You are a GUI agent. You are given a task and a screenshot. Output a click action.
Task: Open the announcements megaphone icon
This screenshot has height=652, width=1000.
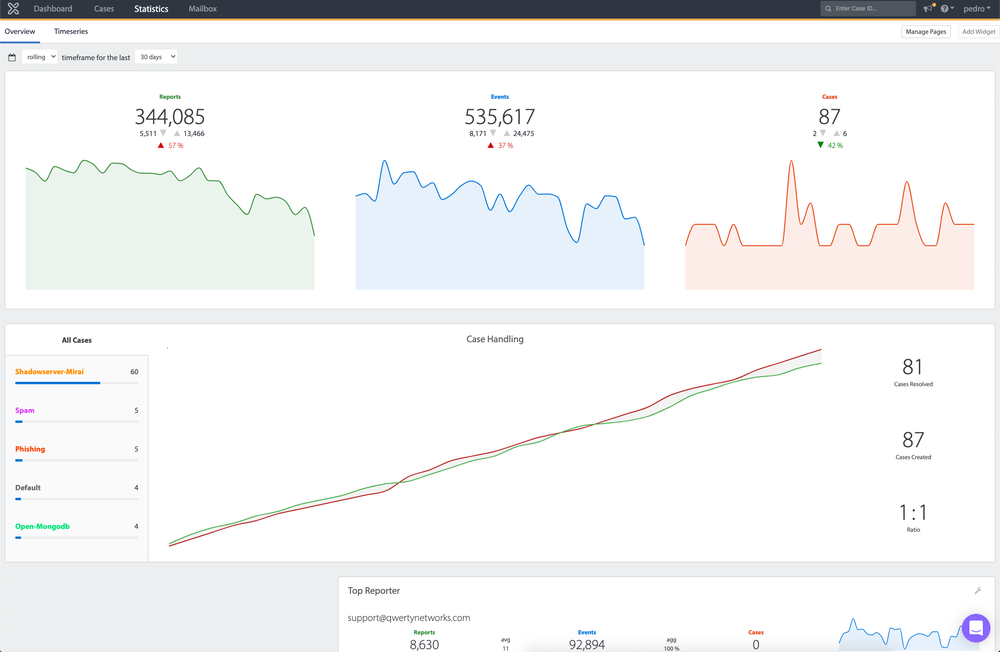[928, 8]
